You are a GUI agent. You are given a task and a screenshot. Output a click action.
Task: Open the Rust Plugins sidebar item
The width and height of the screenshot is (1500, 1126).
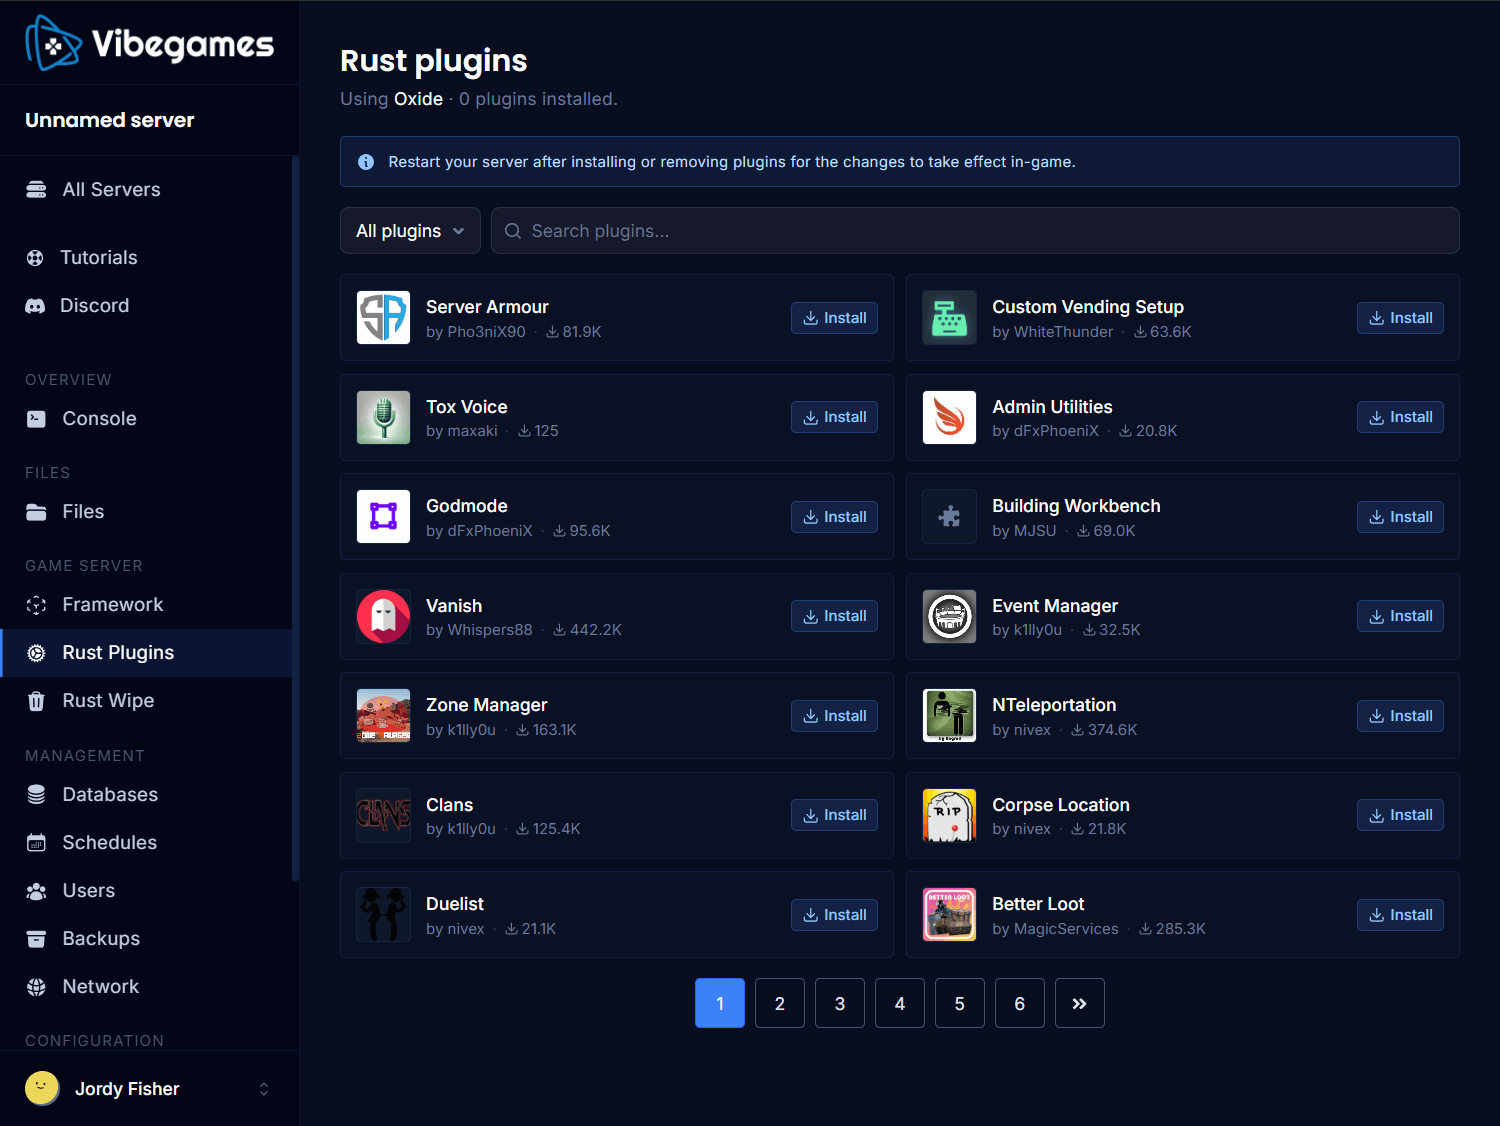pyautogui.click(x=146, y=653)
